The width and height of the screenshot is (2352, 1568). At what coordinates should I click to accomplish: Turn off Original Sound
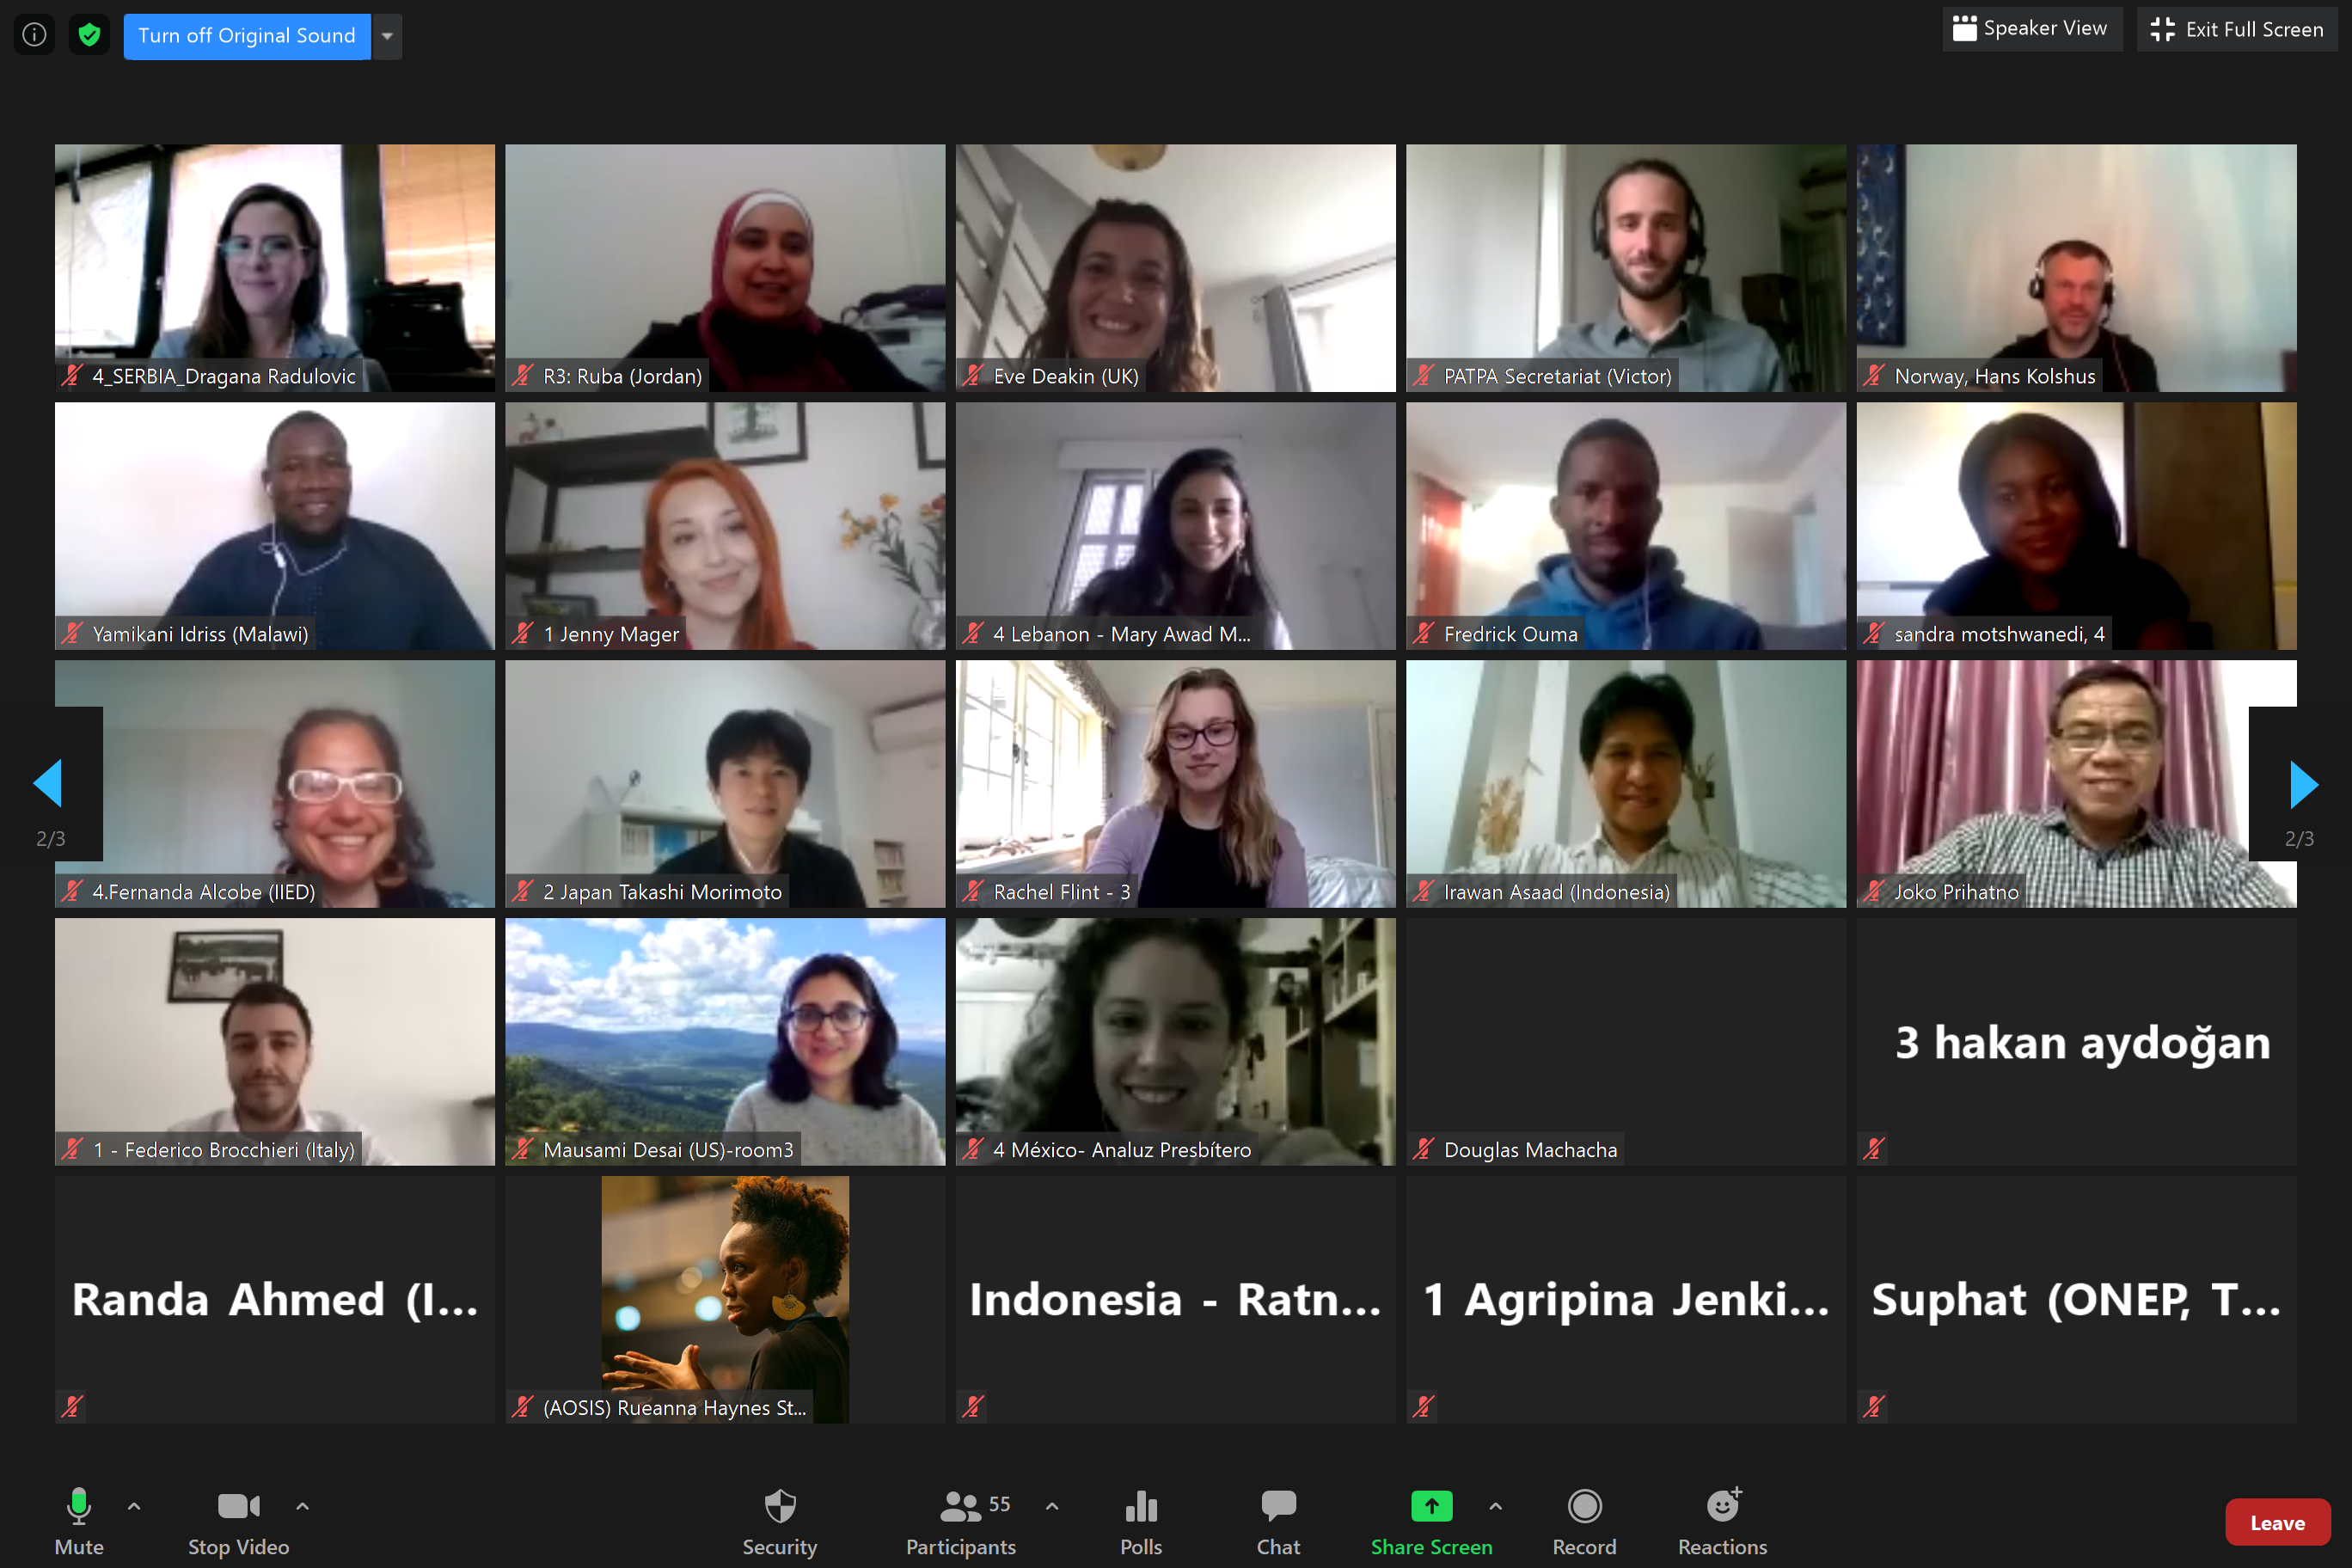(x=246, y=35)
